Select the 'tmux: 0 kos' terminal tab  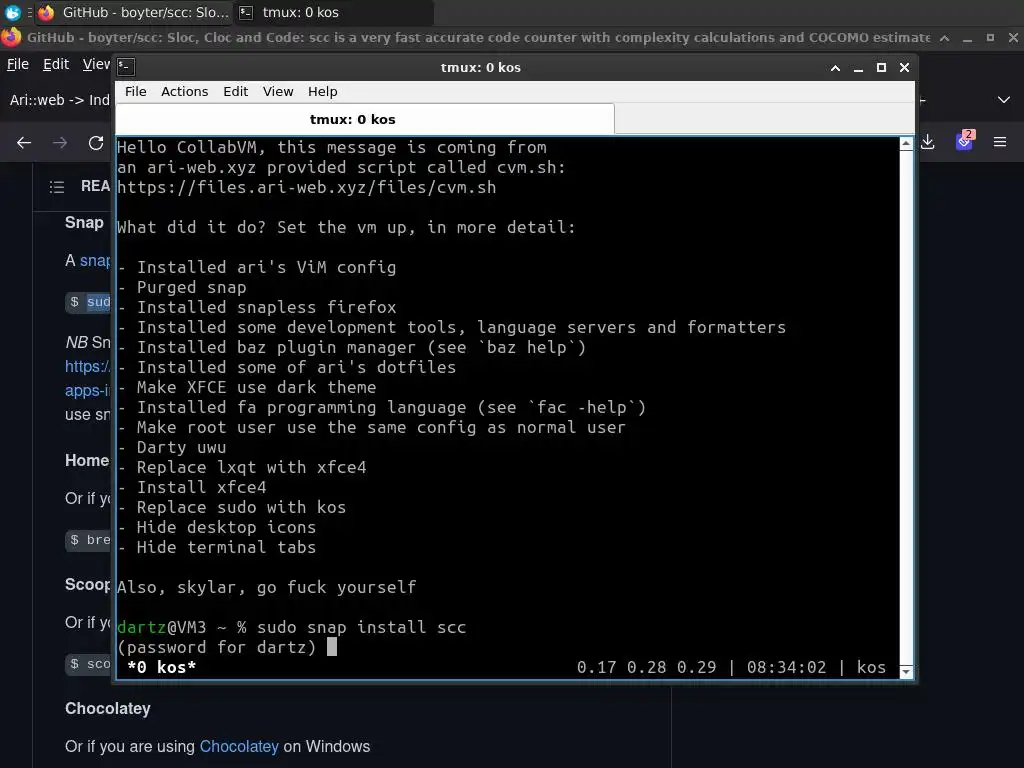(x=365, y=119)
